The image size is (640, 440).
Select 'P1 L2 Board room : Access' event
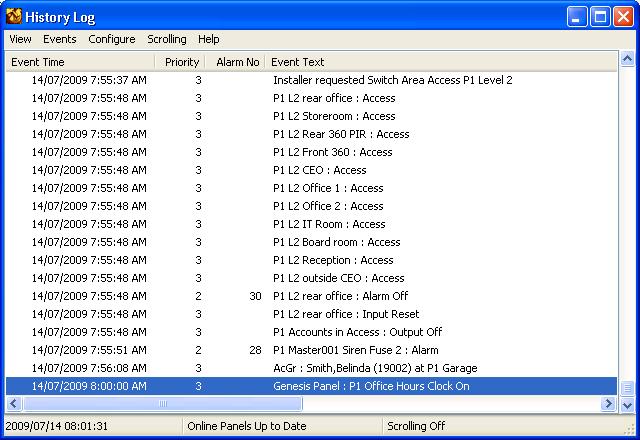point(311,242)
